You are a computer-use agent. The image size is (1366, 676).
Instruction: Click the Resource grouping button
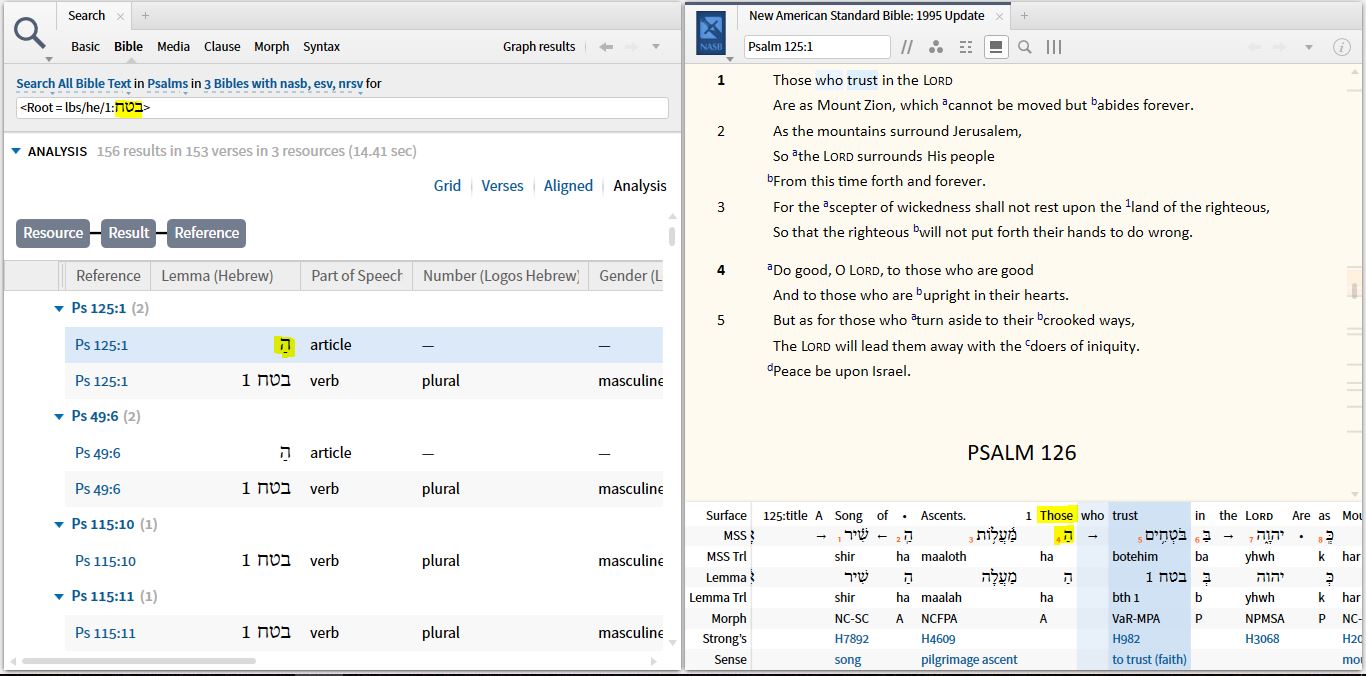[53, 233]
